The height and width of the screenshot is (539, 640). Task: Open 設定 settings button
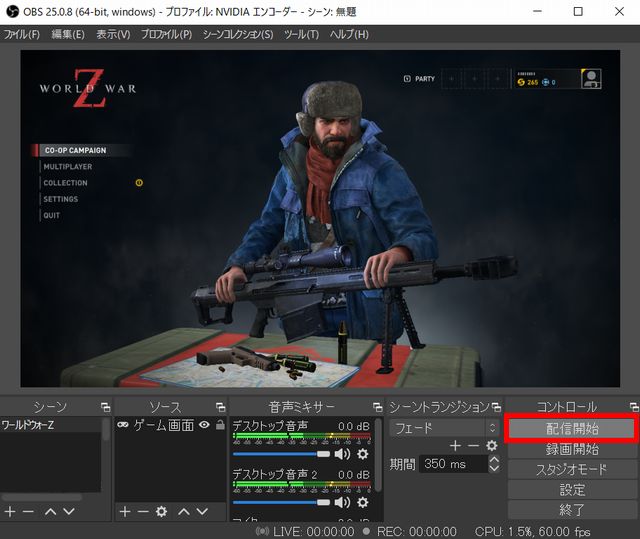[x=572, y=490]
